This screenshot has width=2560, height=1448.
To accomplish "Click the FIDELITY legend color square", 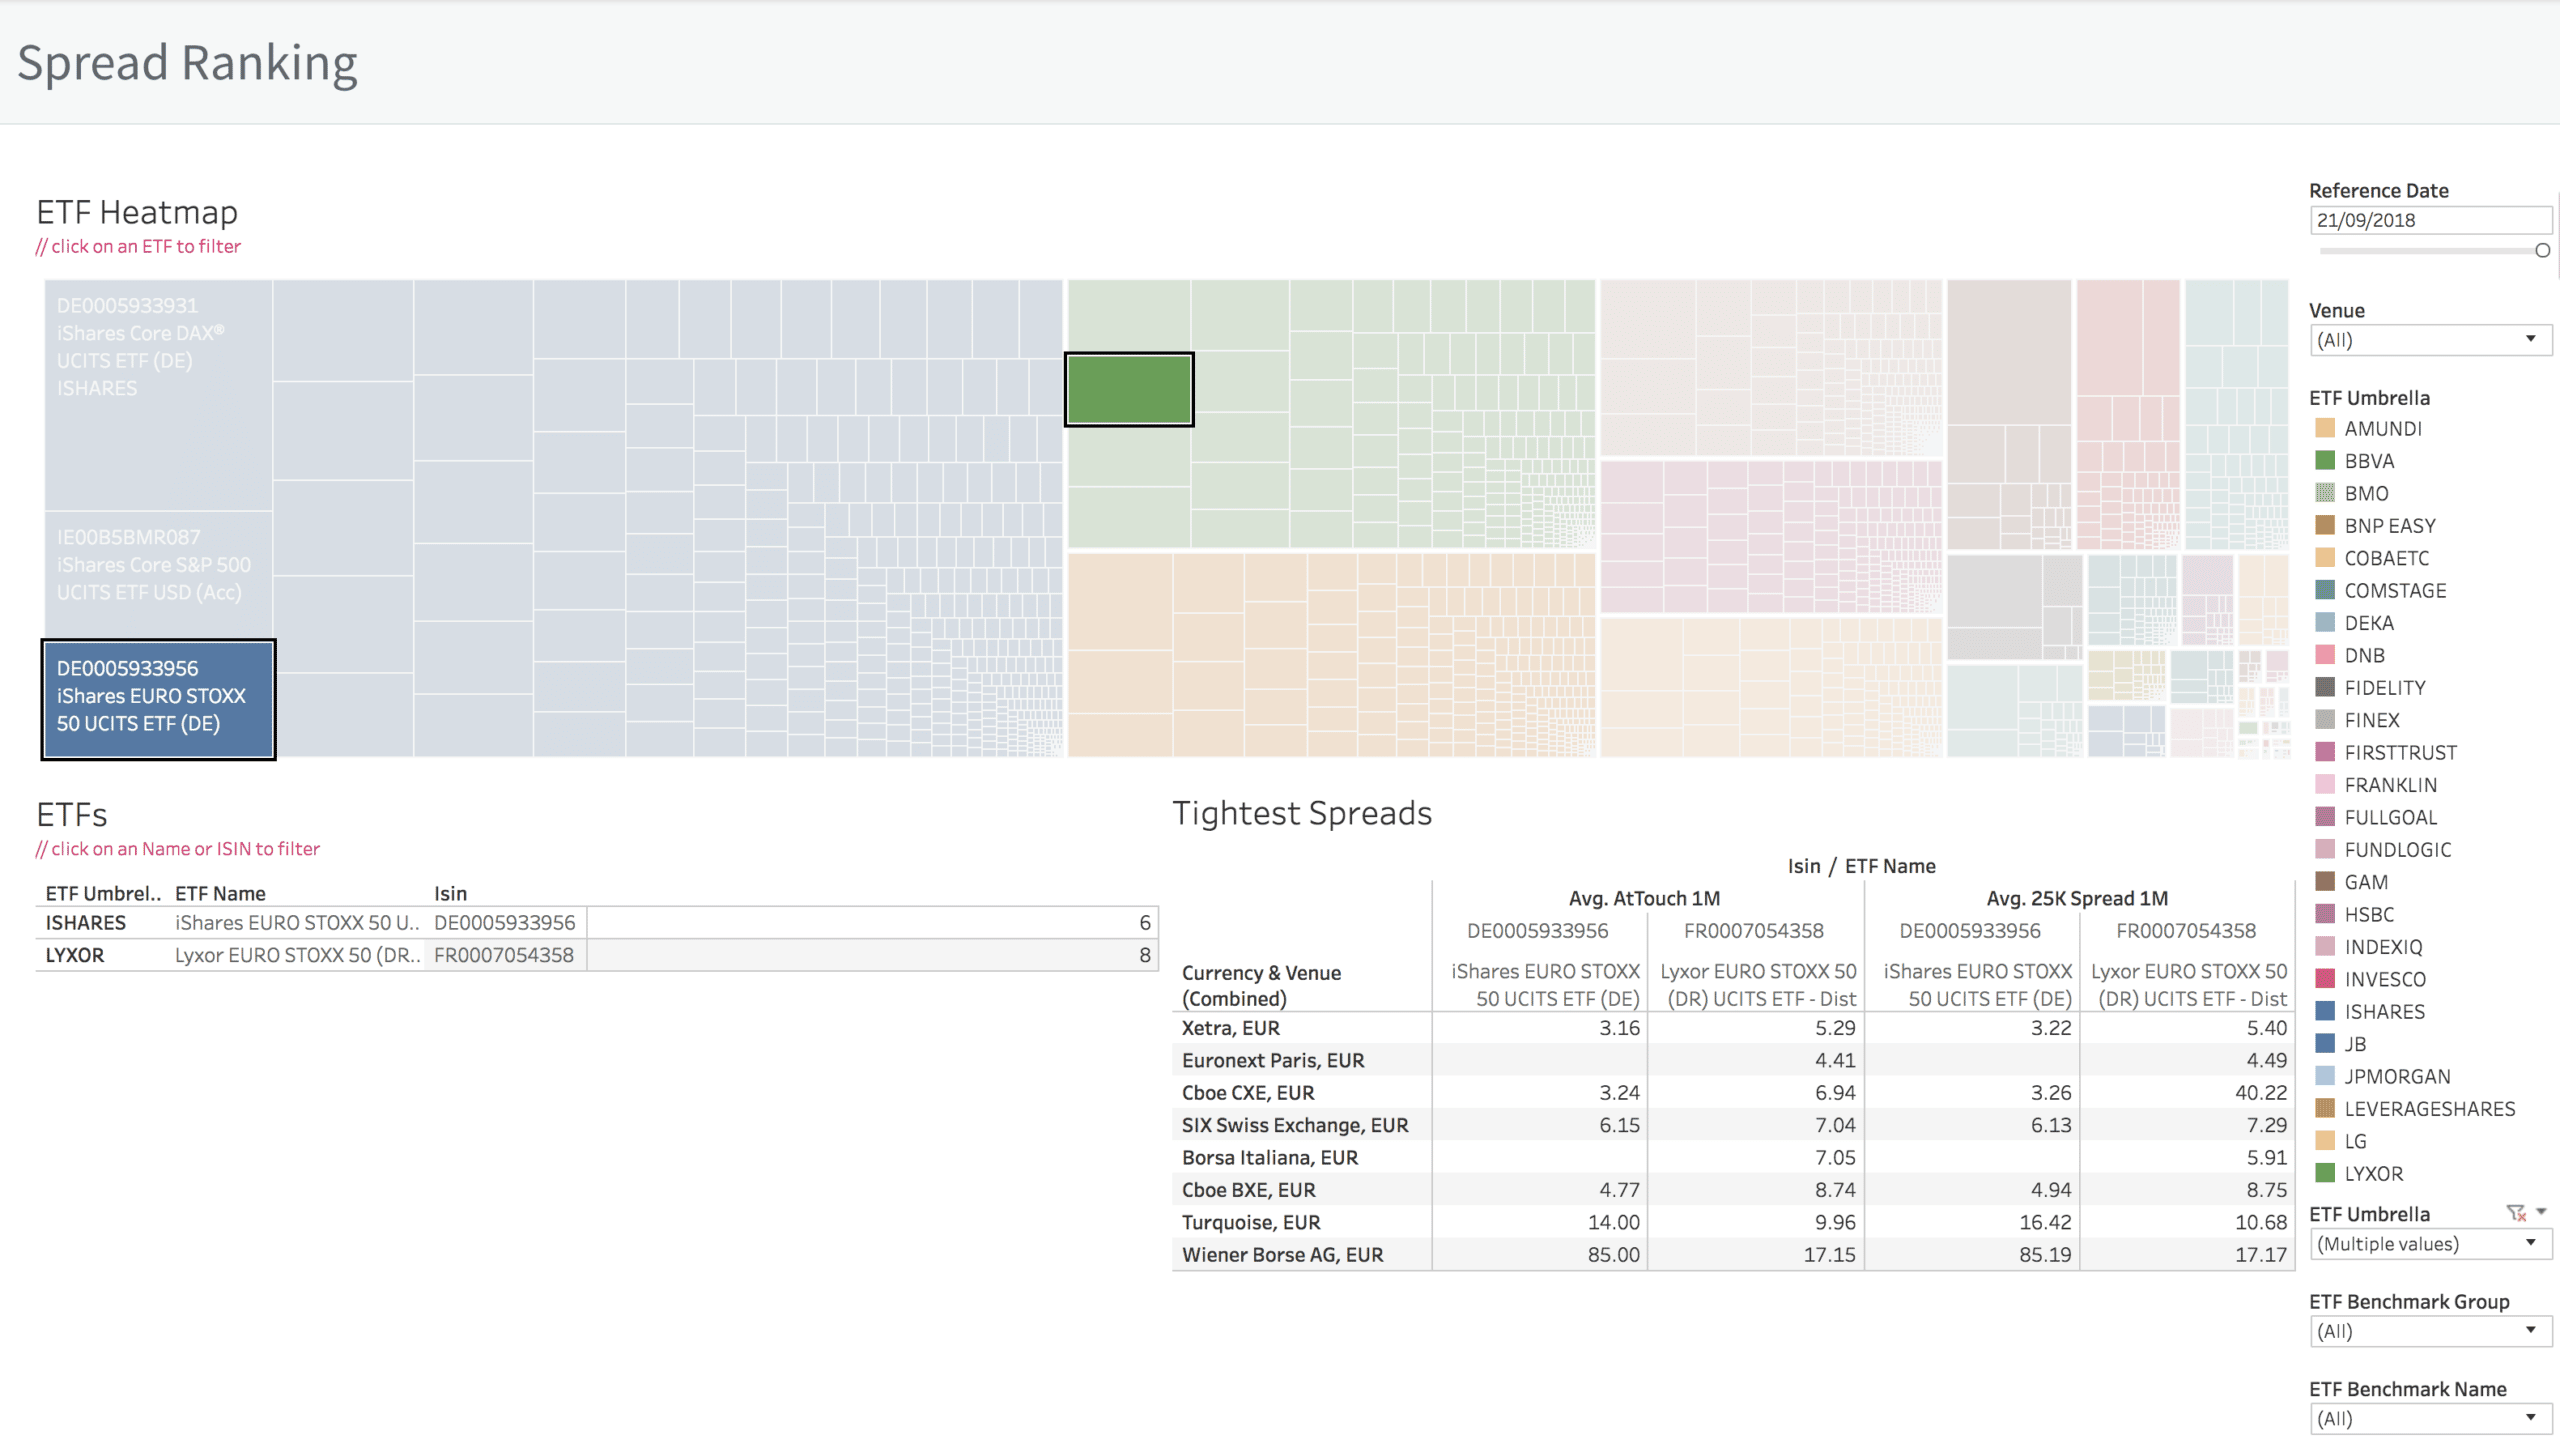I will coord(2325,687).
